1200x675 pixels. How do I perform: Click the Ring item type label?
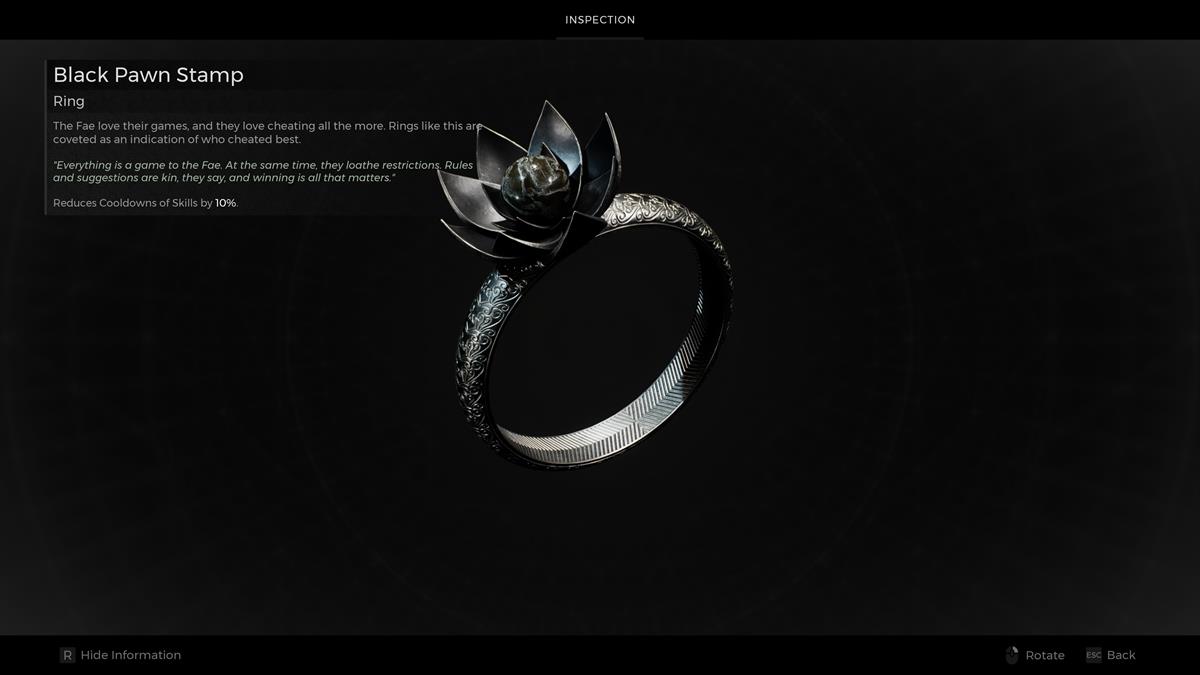click(x=69, y=101)
